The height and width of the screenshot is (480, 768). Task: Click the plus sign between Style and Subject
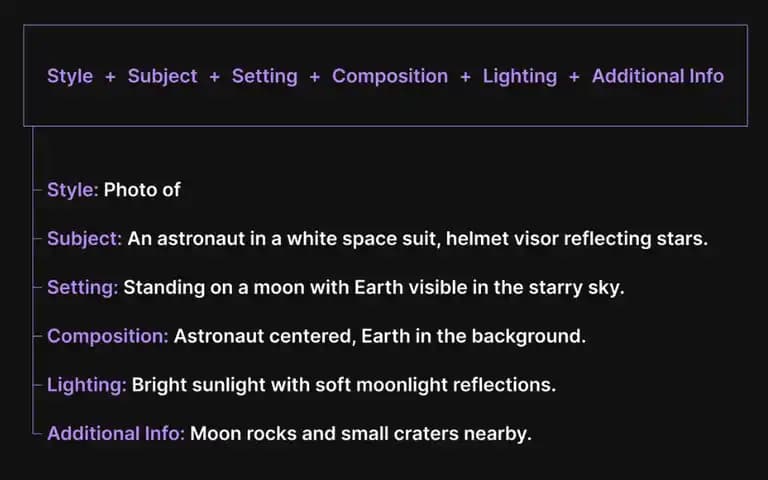[x=110, y=77]
